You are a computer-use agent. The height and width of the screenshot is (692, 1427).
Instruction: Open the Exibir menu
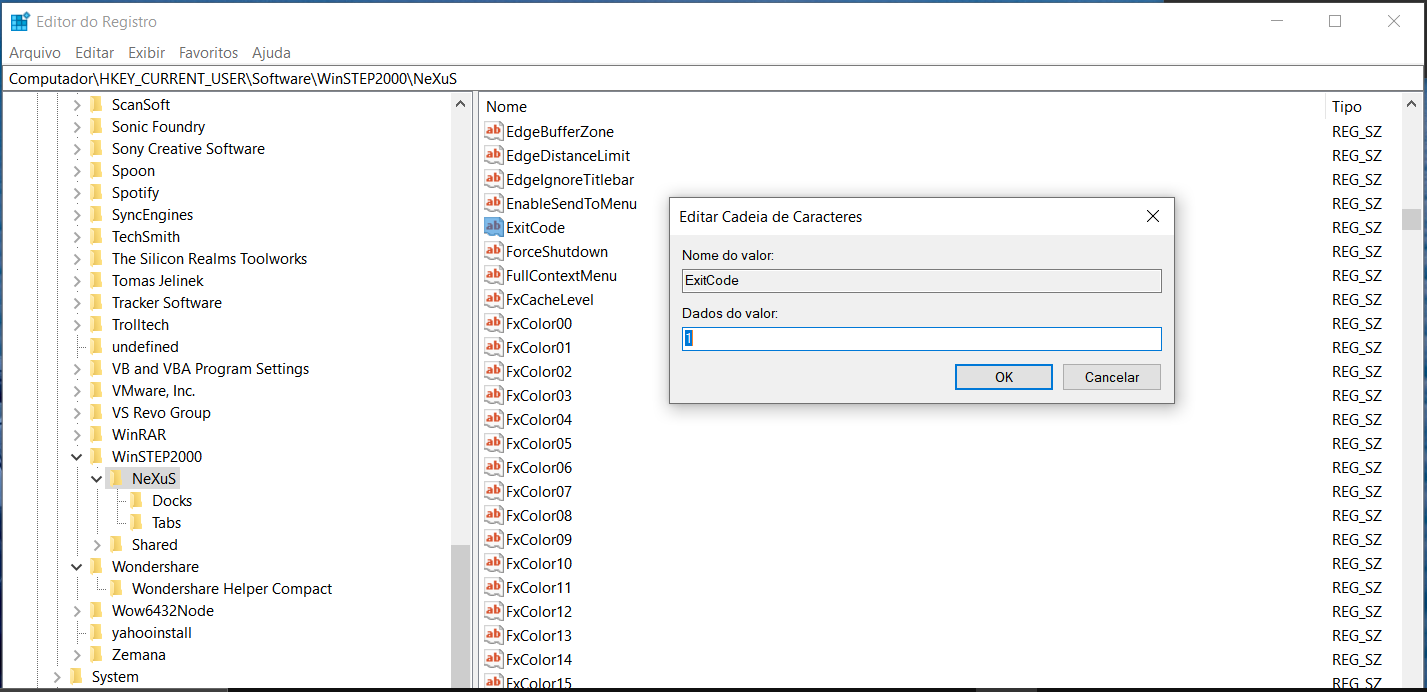[146, 52]
